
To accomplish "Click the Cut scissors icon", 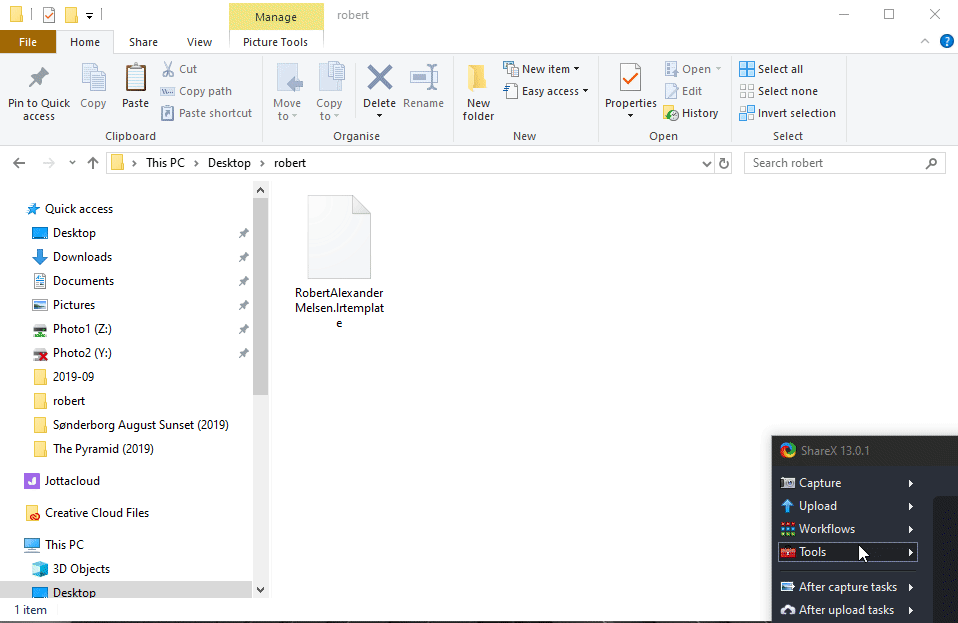I will coord(168,69).
